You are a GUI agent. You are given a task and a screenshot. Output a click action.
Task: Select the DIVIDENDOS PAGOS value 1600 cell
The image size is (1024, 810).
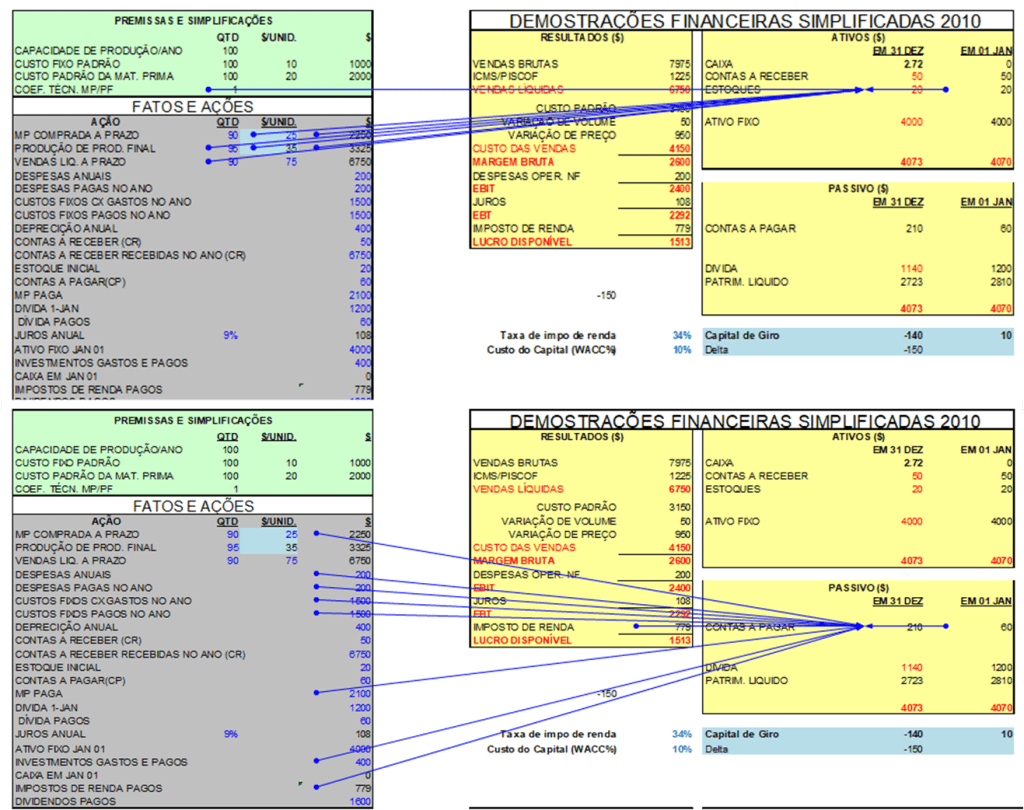pos(360,801)
